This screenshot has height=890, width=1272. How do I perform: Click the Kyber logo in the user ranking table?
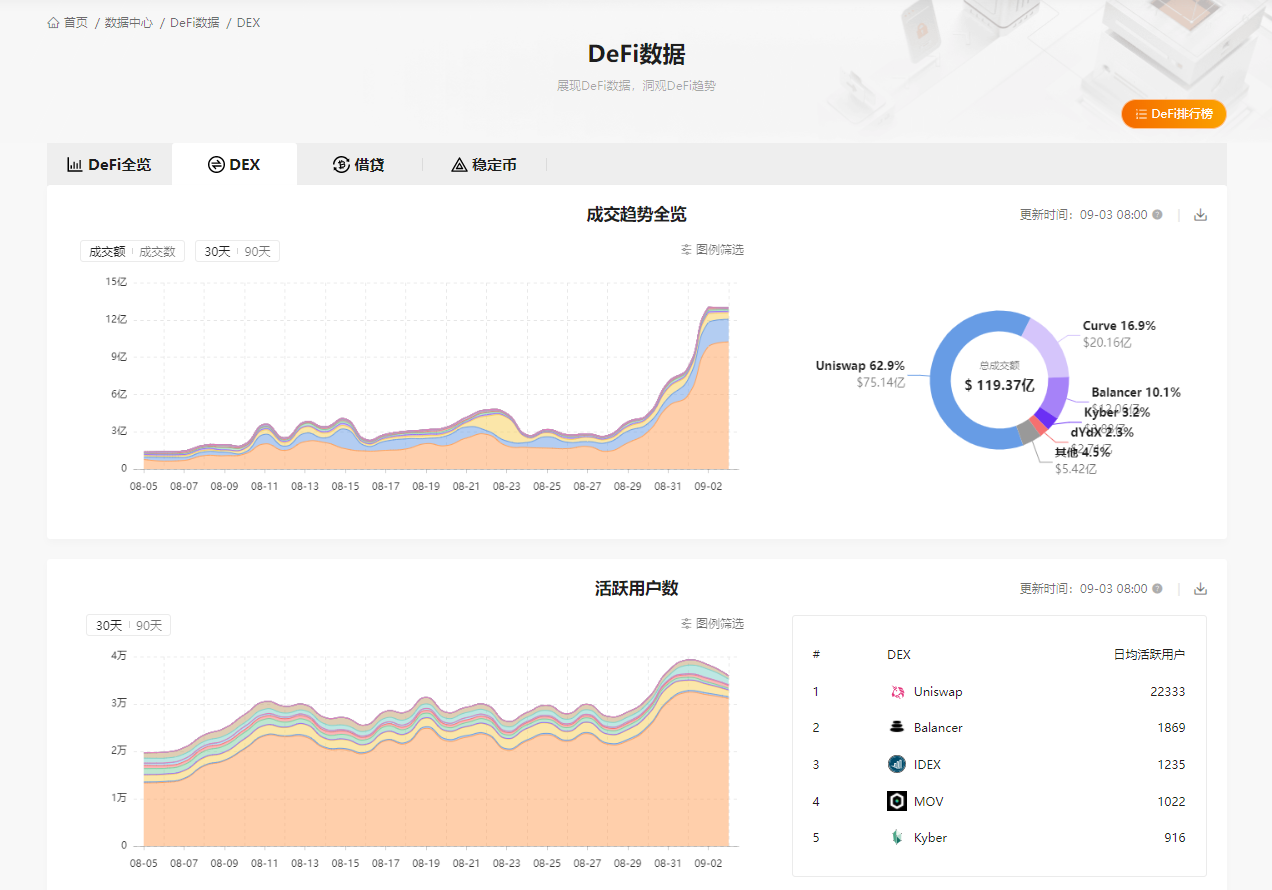pyautogui.click(x=896, y=837)
